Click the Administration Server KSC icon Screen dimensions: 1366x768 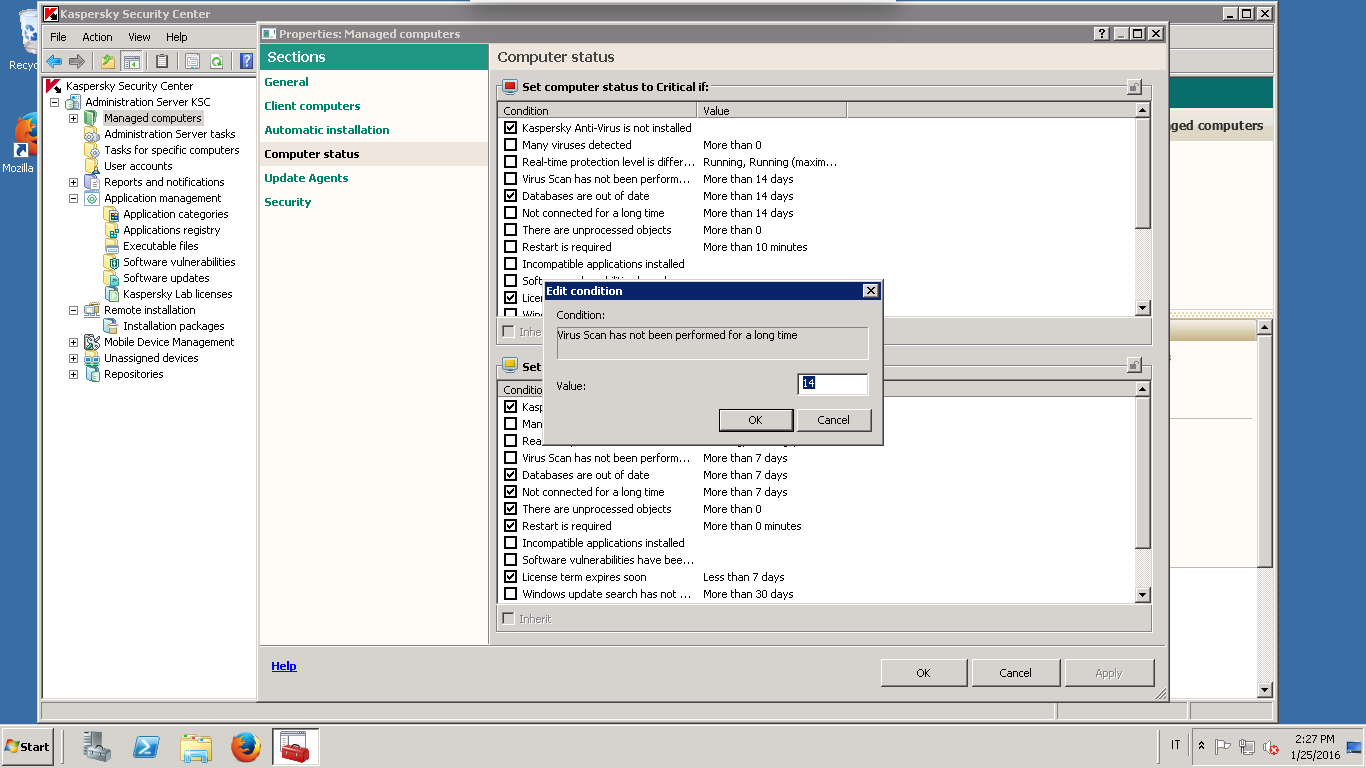73,102
